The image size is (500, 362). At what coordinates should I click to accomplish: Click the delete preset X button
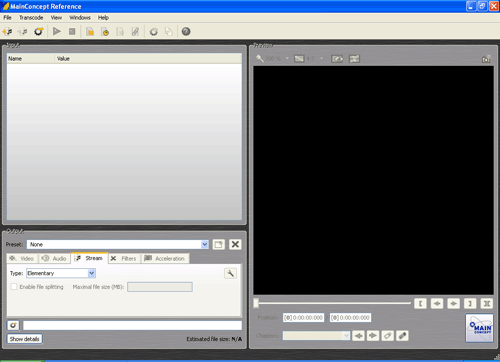point(235,244)
